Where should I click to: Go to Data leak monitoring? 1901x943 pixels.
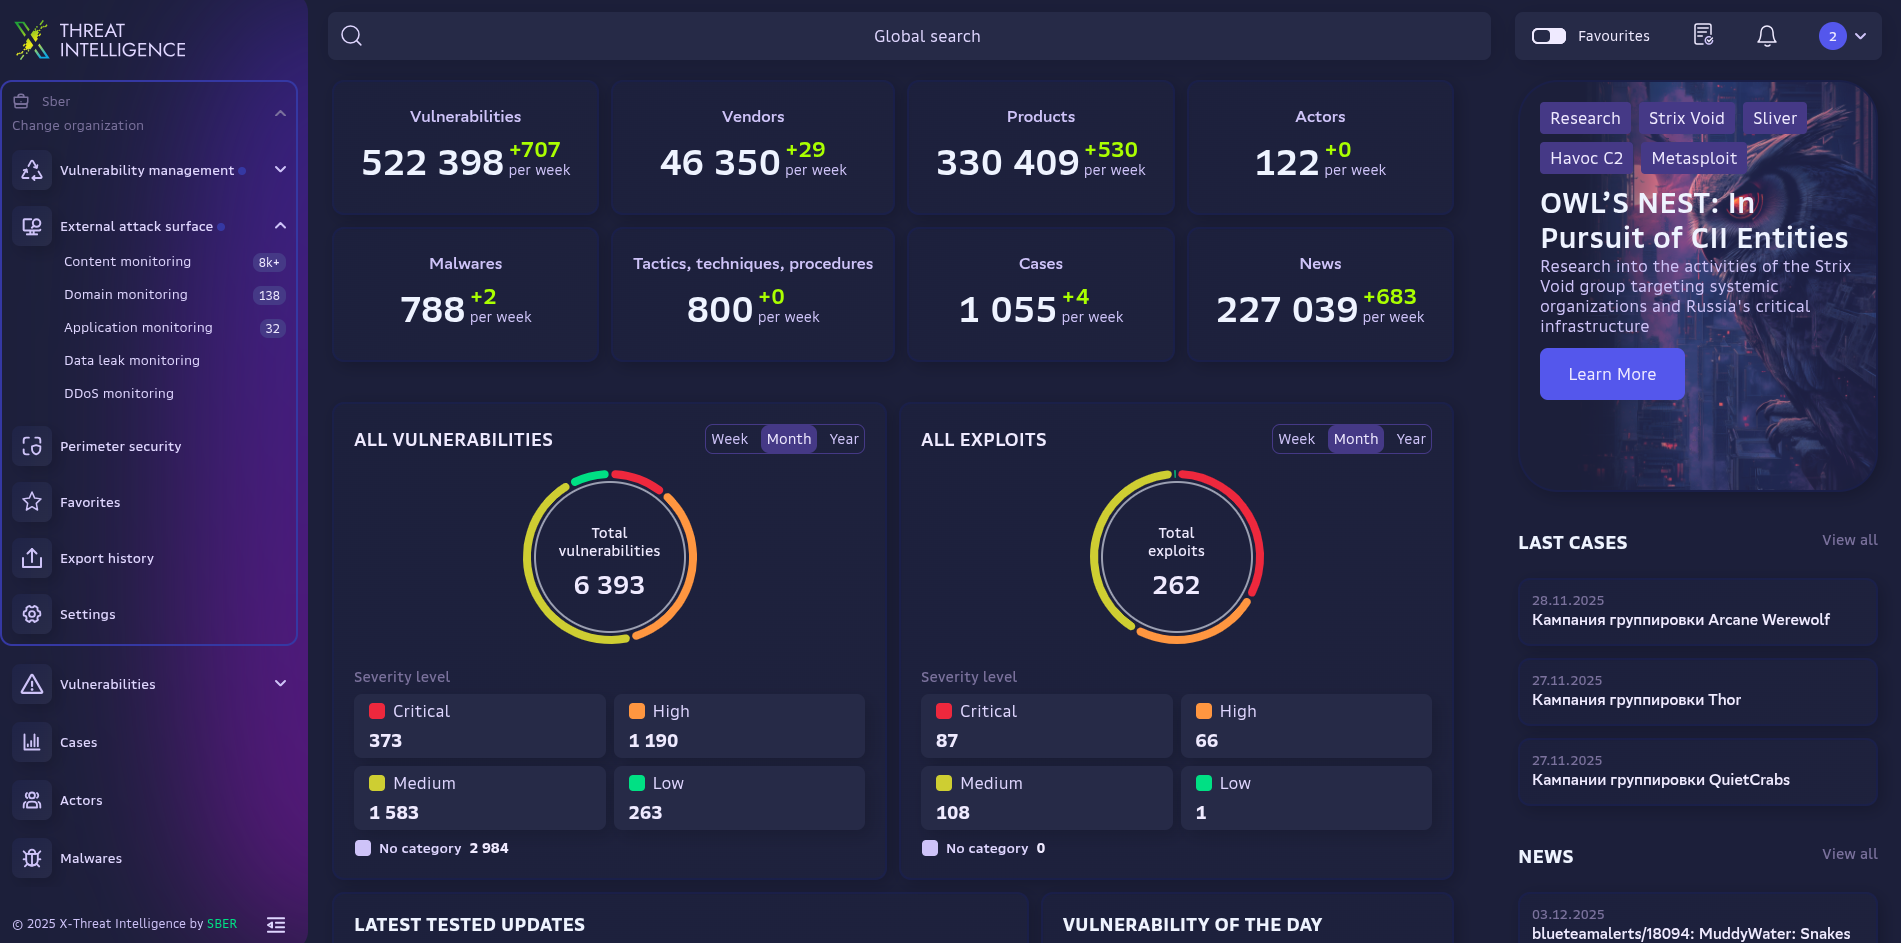point(132,361)
